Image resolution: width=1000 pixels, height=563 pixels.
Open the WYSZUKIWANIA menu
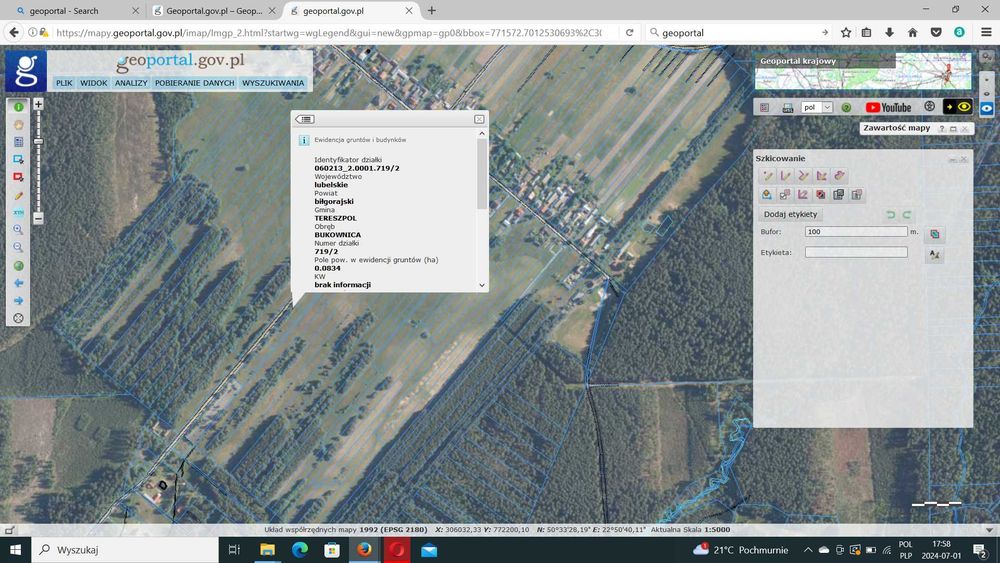click(x=273, y=83)
